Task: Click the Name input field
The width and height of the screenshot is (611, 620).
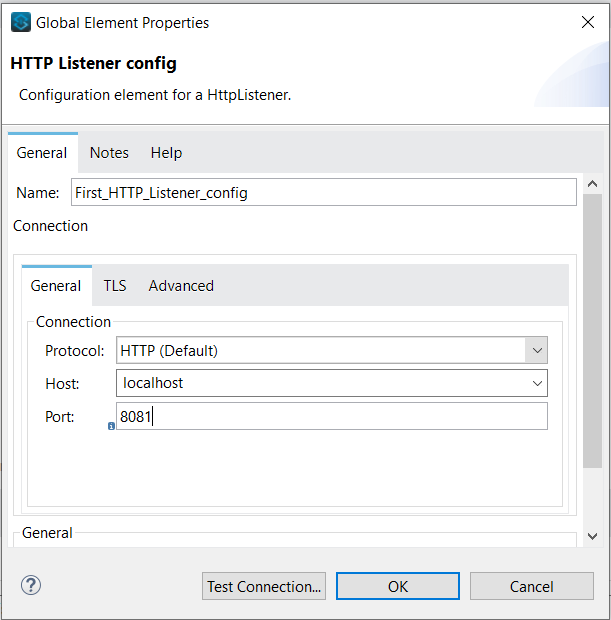Action: point(322,193)
